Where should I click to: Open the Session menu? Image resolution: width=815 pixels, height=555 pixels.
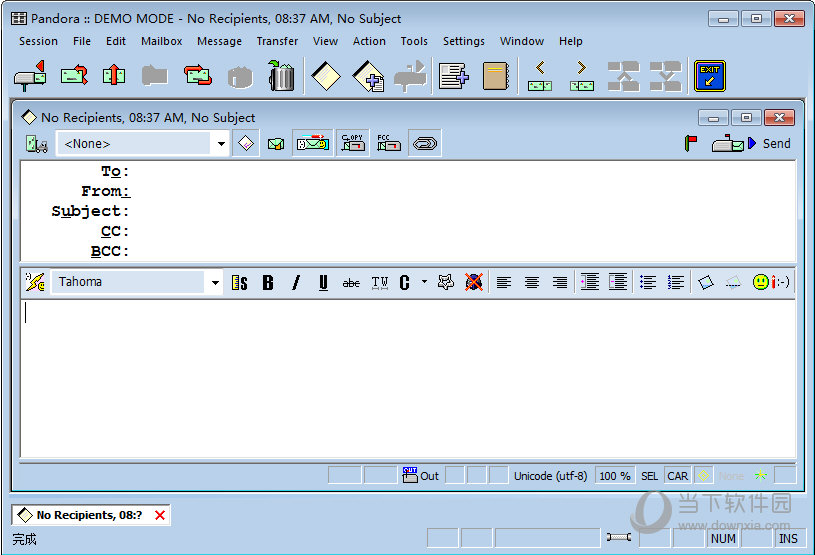click(x=38, y=41)
